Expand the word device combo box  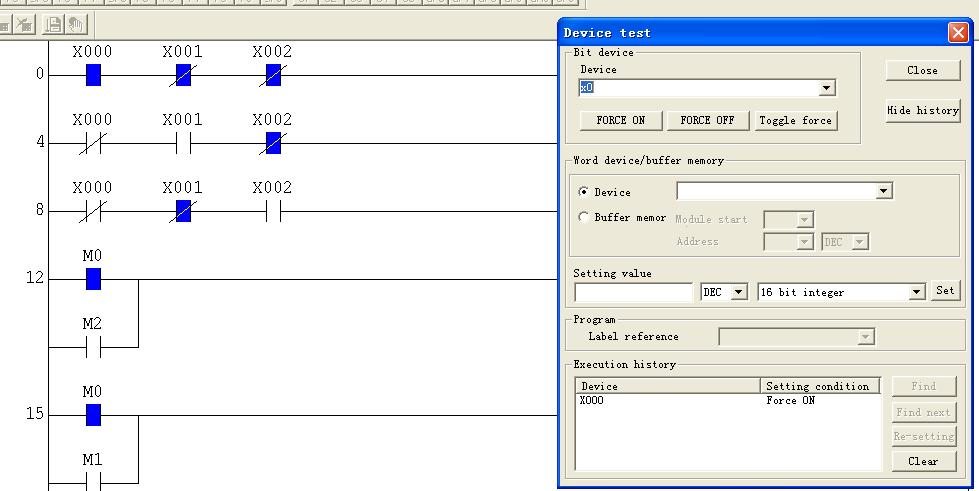[883, 191]
